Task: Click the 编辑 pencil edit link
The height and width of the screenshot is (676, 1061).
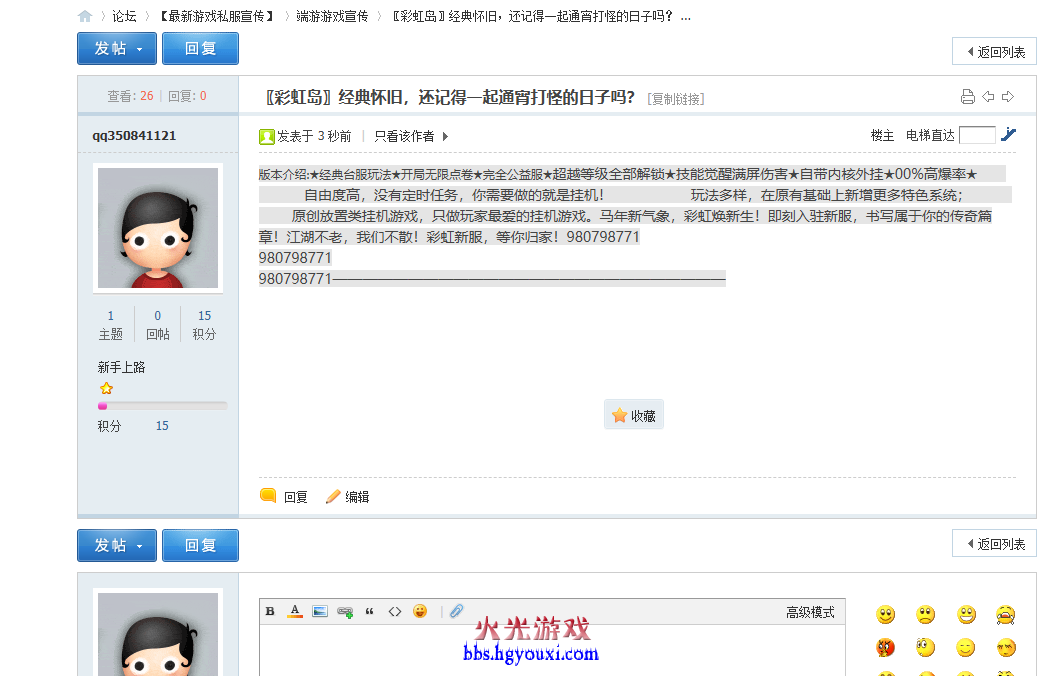Action: coord(348,497)
